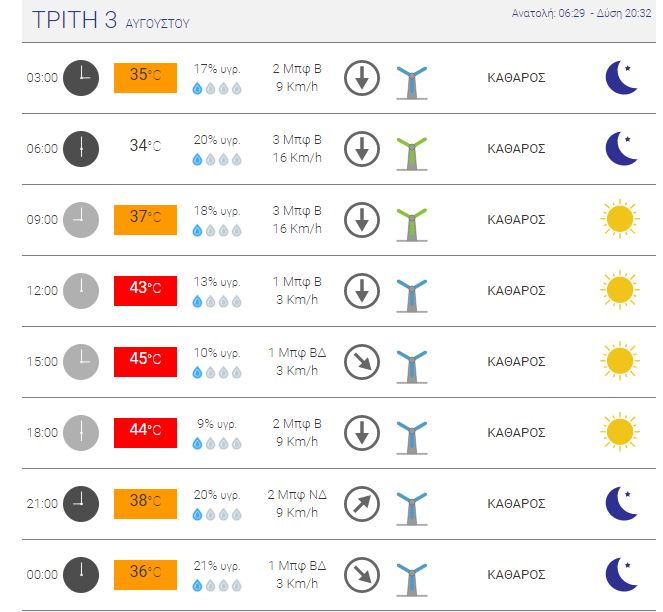663x612 pixels.
Task: Click the ΚΑΘΑΡΟΣ label at 15:00
Action: (x=516, y=362)
